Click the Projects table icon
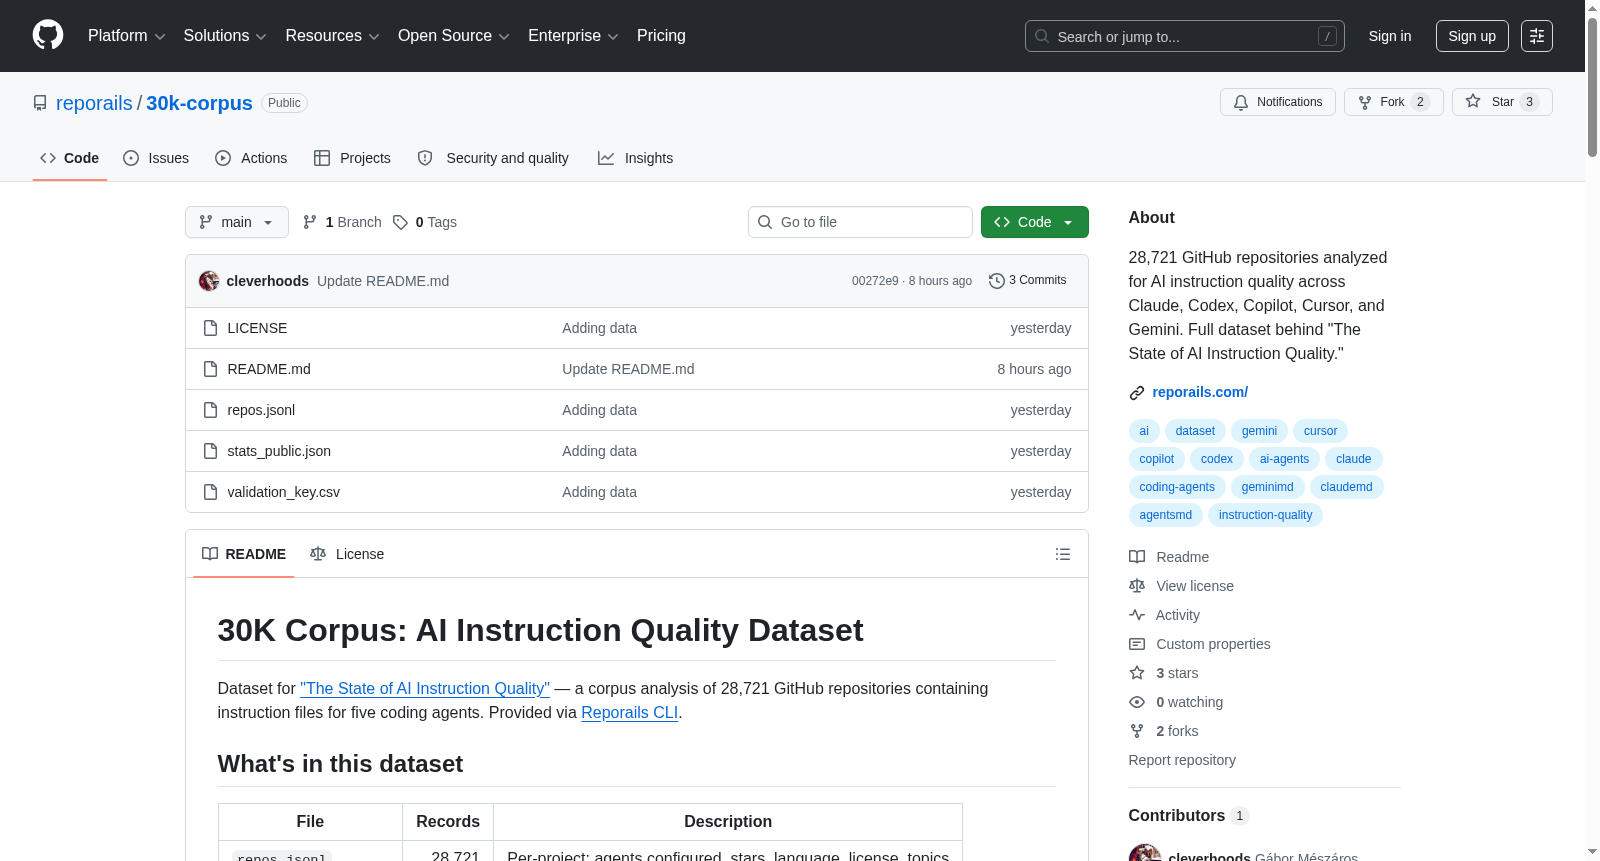Viewport: 1600px width, 861px height. tap(322, 158)
